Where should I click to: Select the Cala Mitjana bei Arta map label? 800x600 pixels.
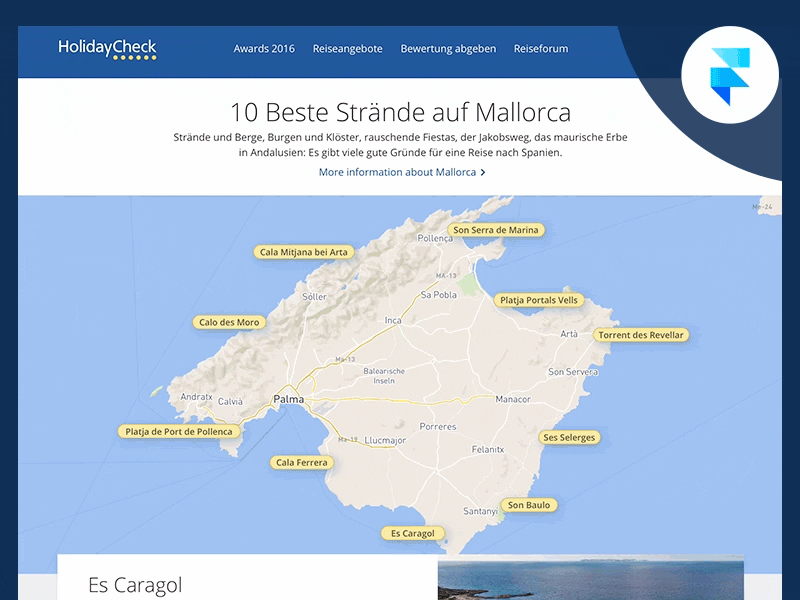tap(304, 252)
